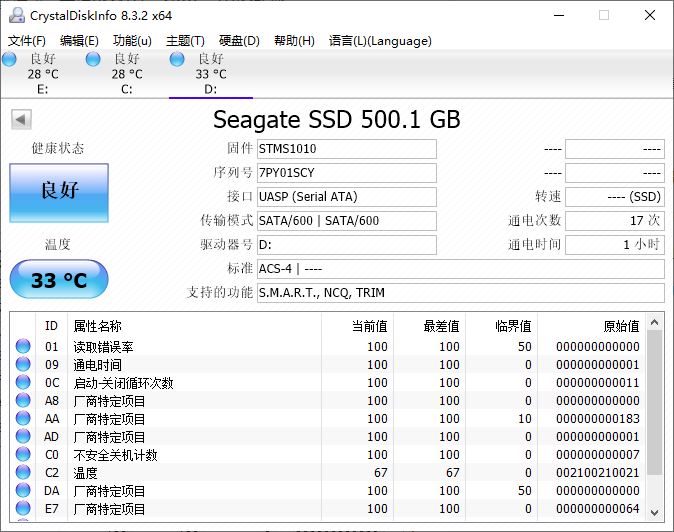The width and height of the screenshot is (674, 532).
Task: Click the firmware field STMS1010
Action: pos(347,149)
